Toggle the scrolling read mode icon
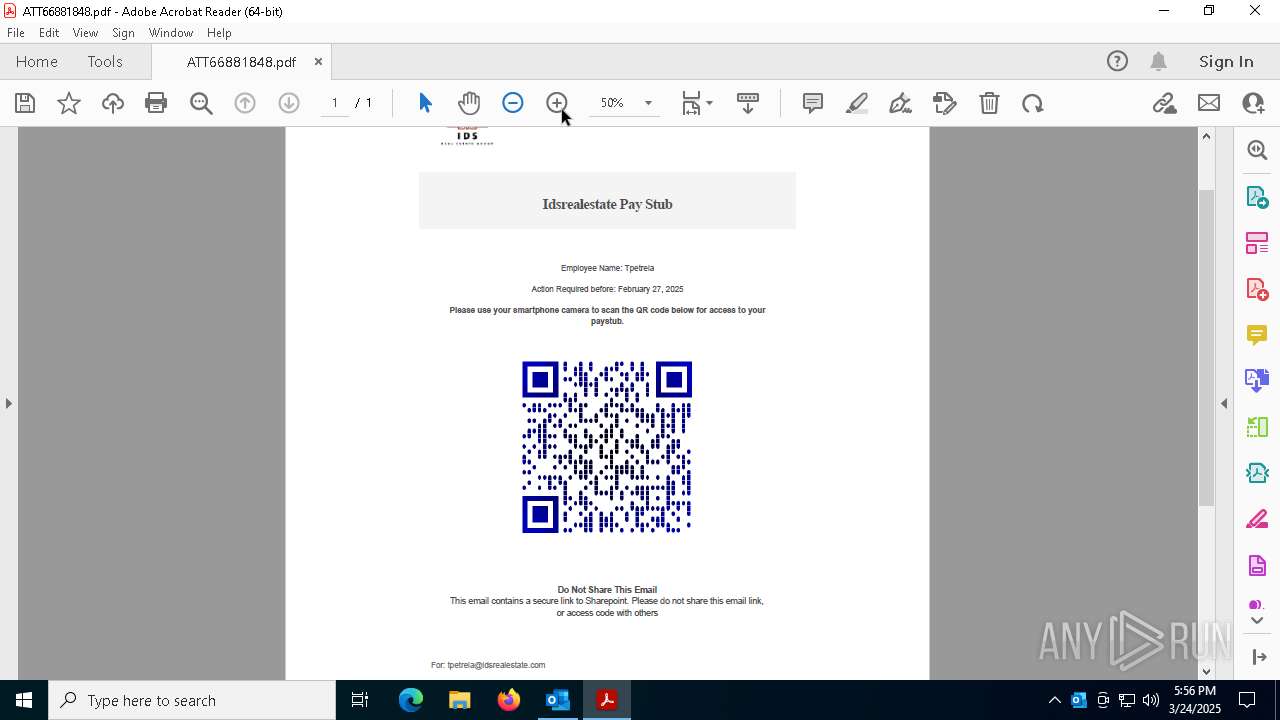Viewport: 1280px width, 720px height. 748,103
